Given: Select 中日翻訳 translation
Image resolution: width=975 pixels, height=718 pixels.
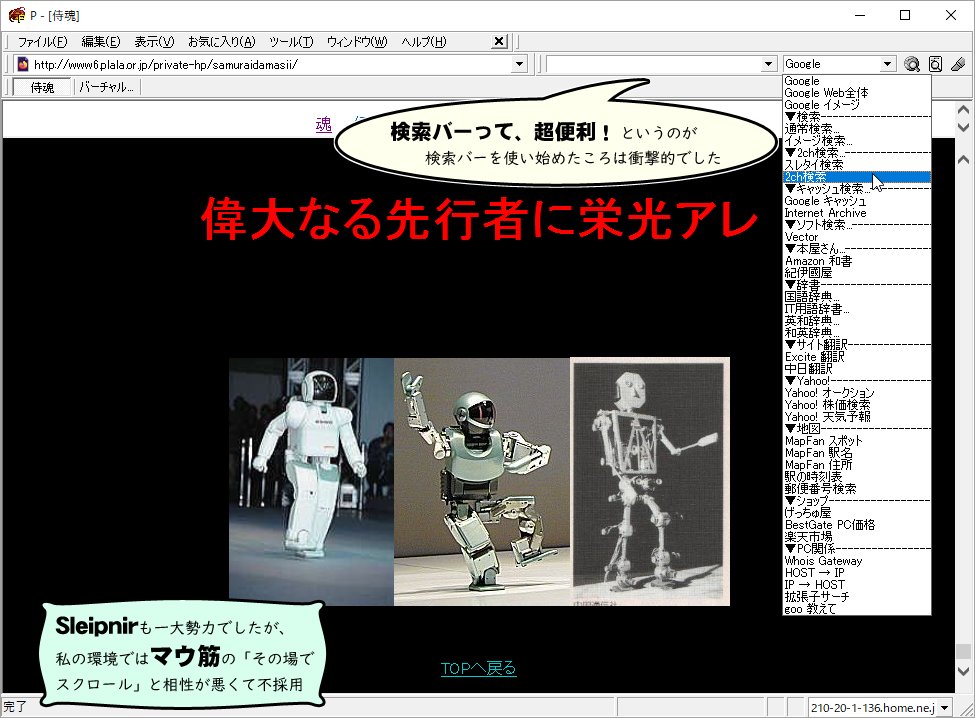Looking at the screenshot, I should pyautogui.click(x=857, y=369).
